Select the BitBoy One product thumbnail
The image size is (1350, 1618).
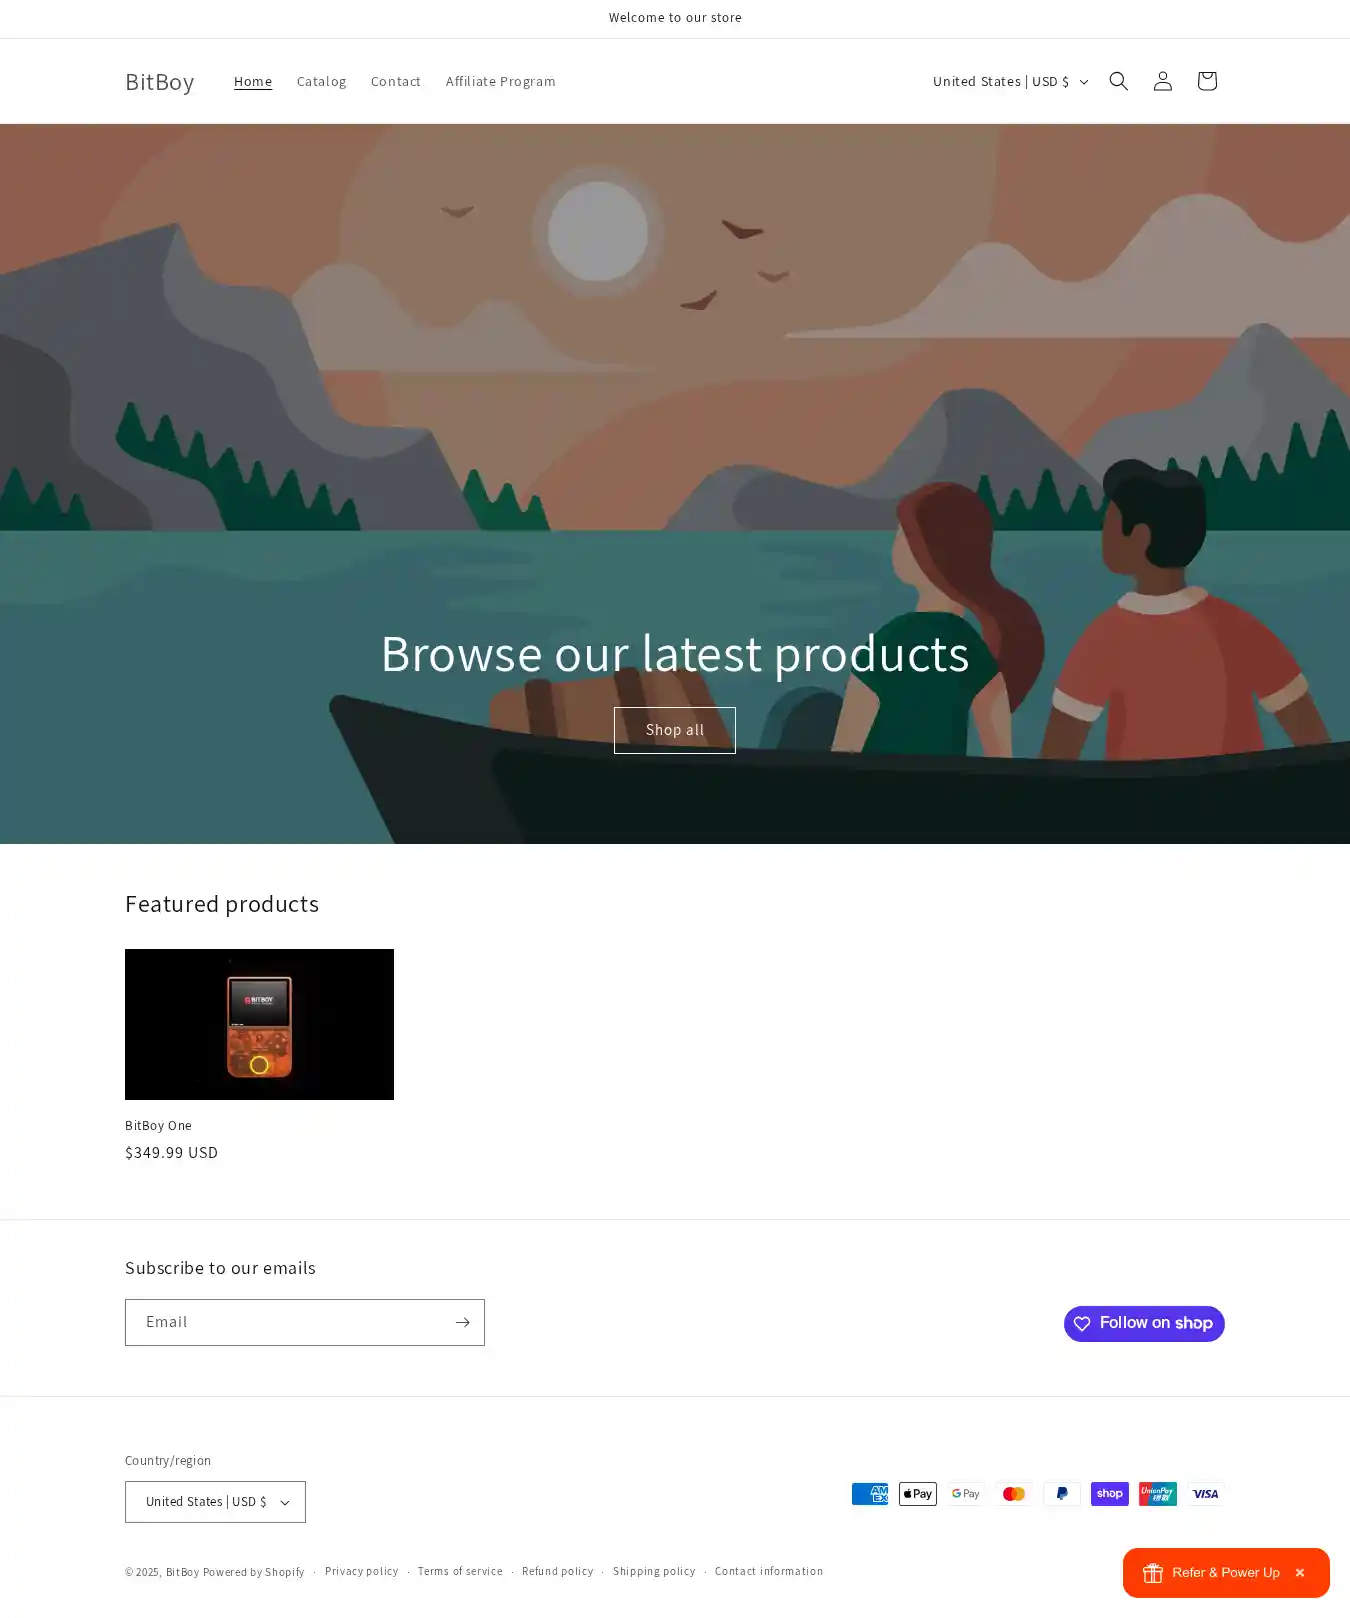(259, 1024)
